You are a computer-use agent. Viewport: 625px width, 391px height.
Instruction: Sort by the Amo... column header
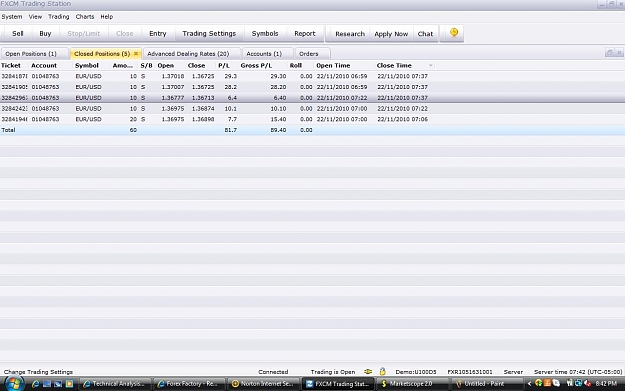point(122,65)
